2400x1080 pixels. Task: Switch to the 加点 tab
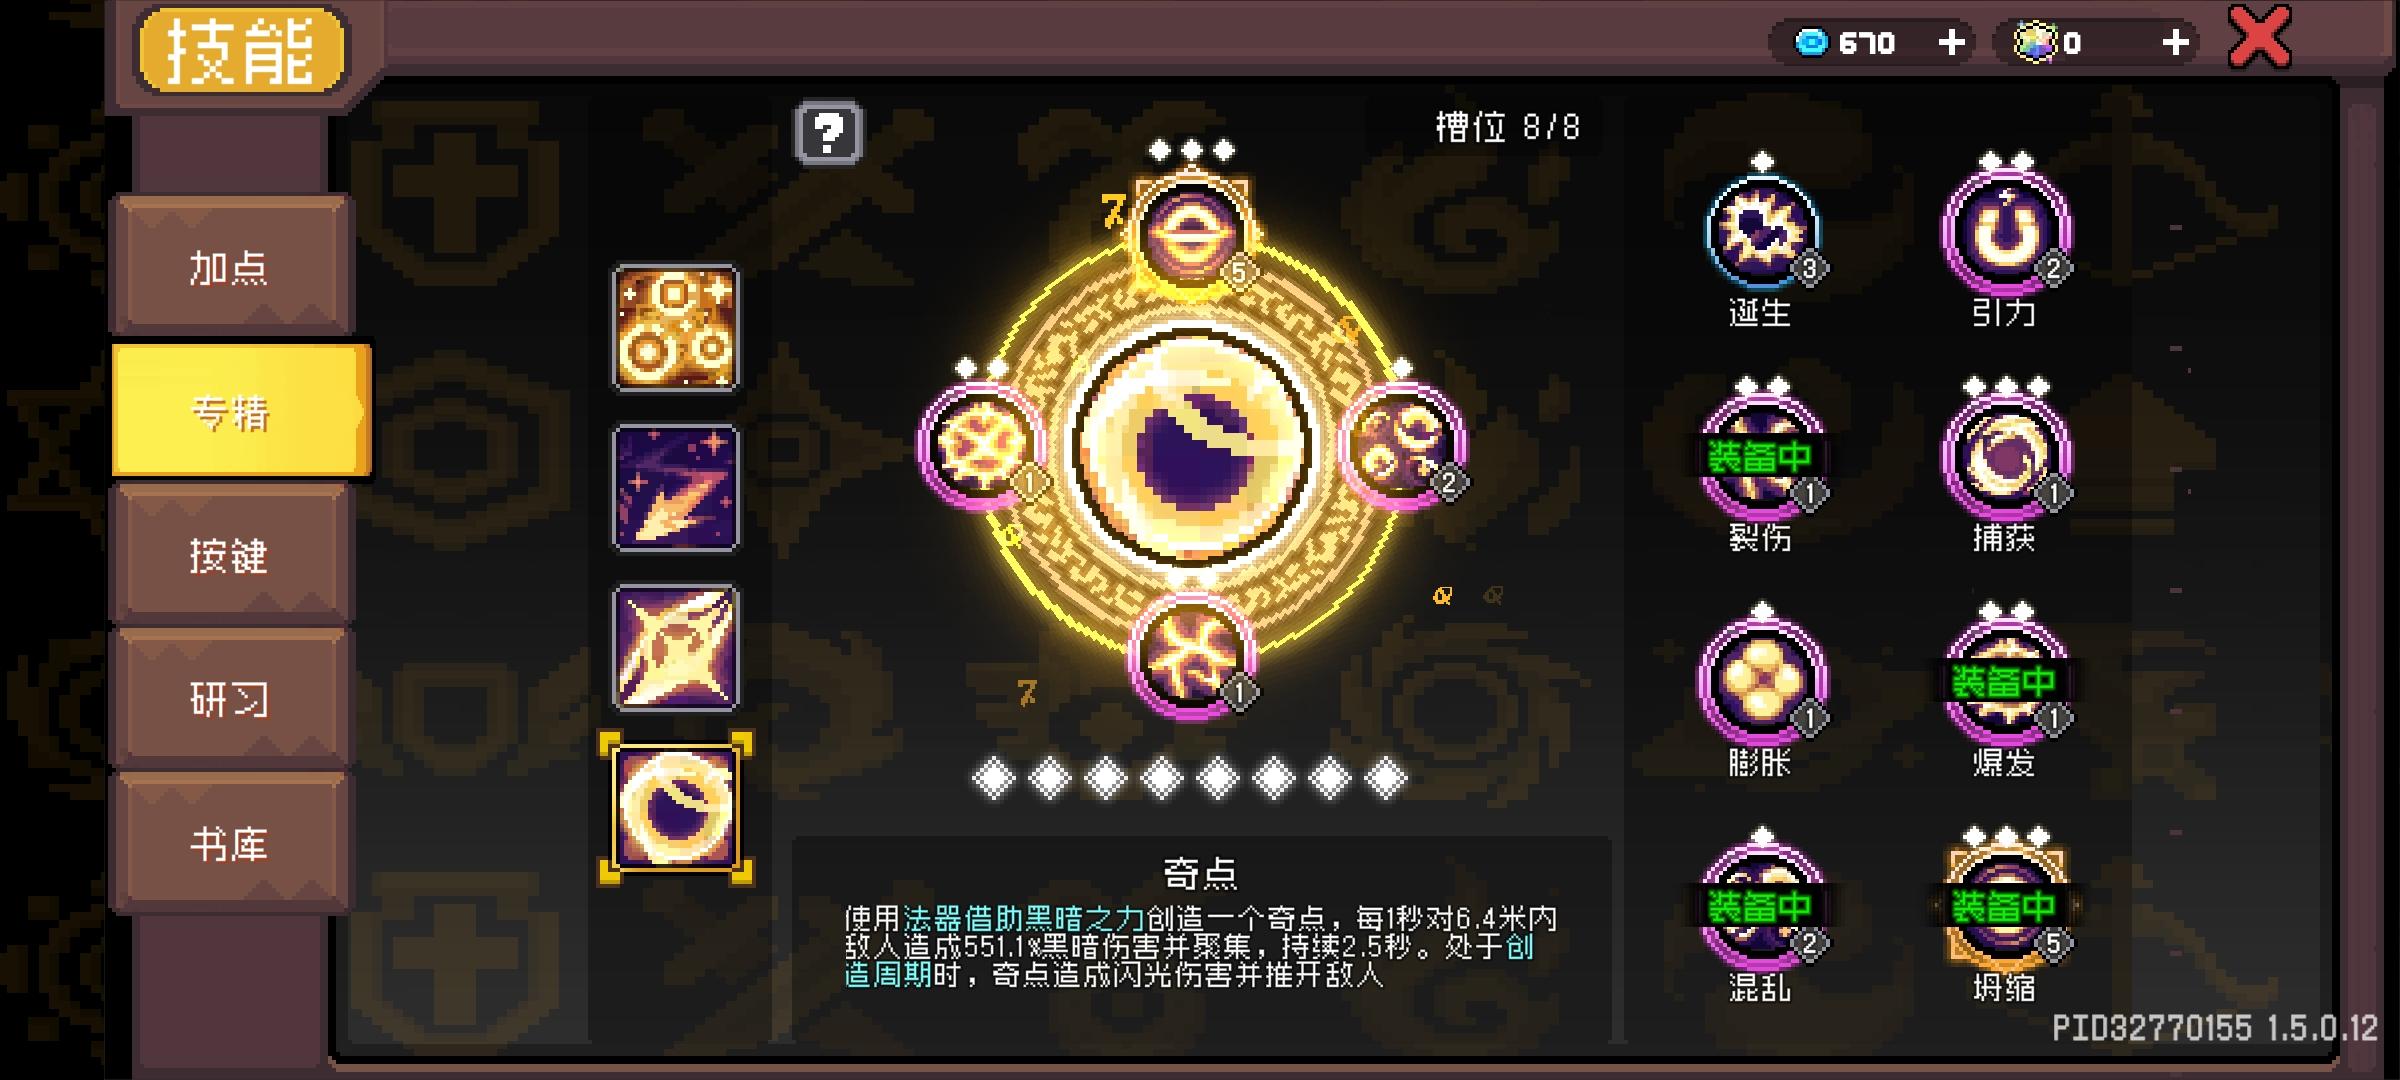click(x=231, y=266)
